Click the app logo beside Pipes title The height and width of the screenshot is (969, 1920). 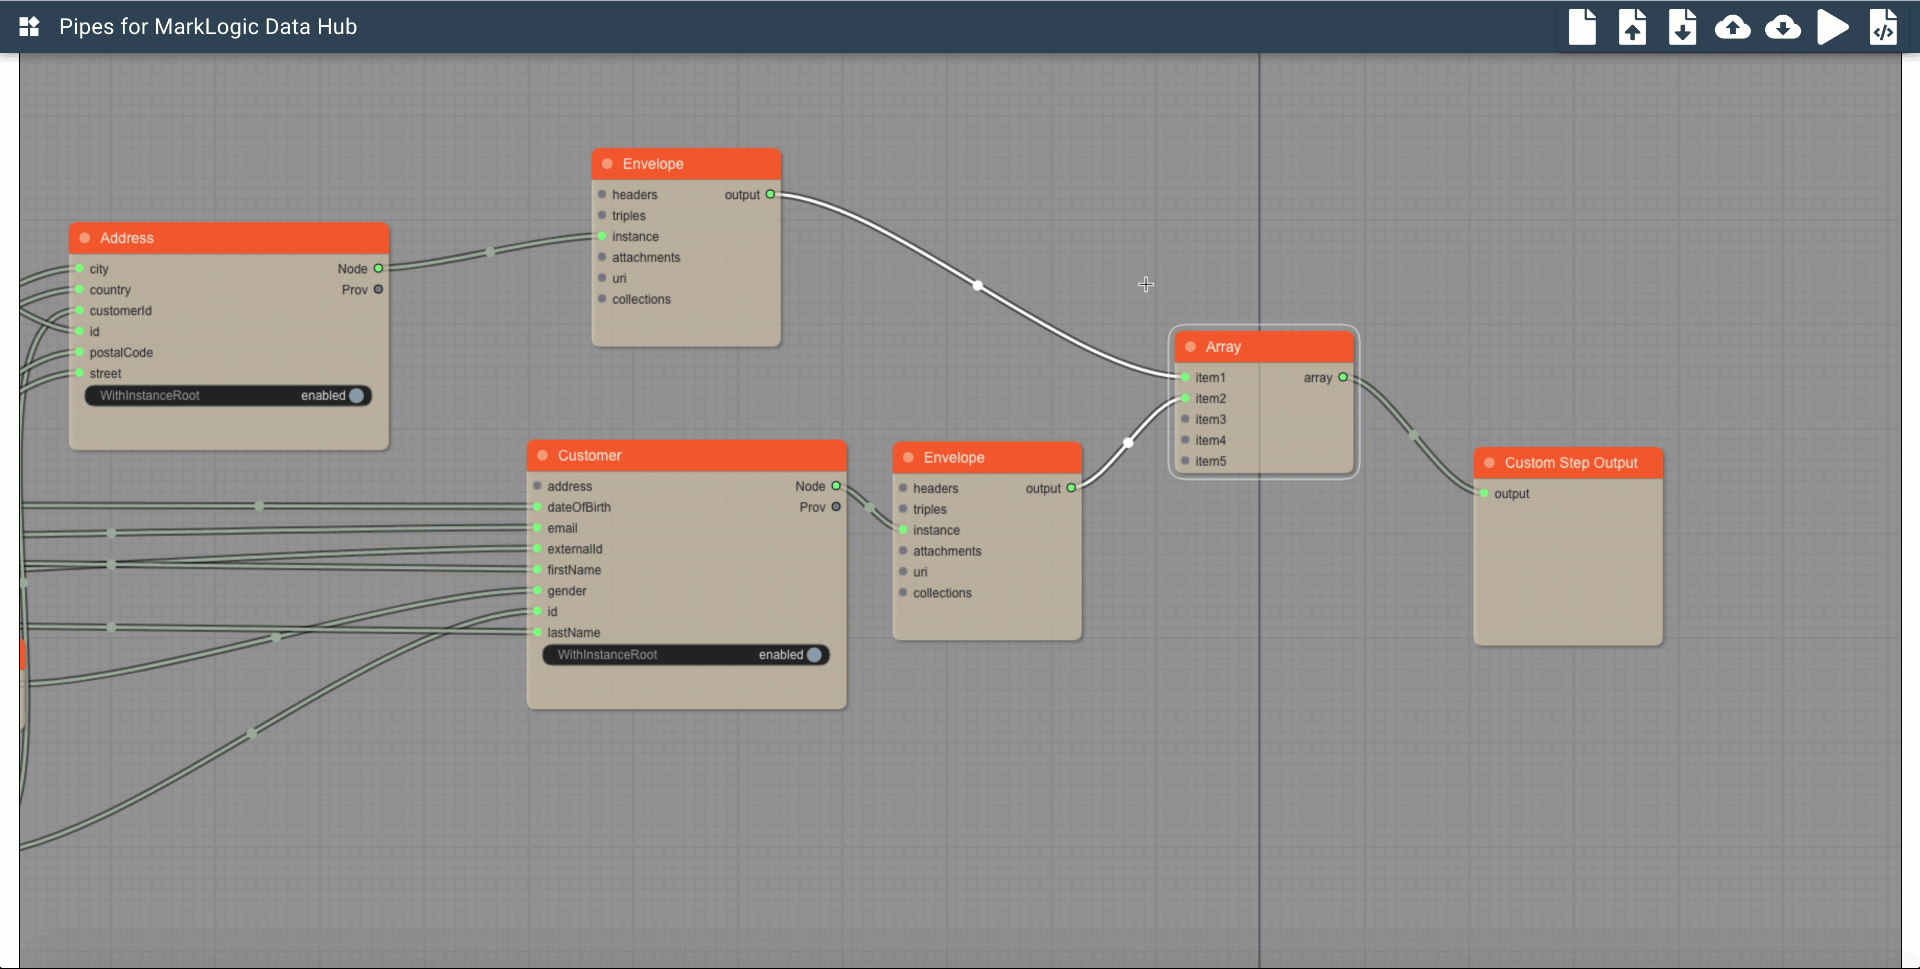pyautogui.click(x=29, y=27)
